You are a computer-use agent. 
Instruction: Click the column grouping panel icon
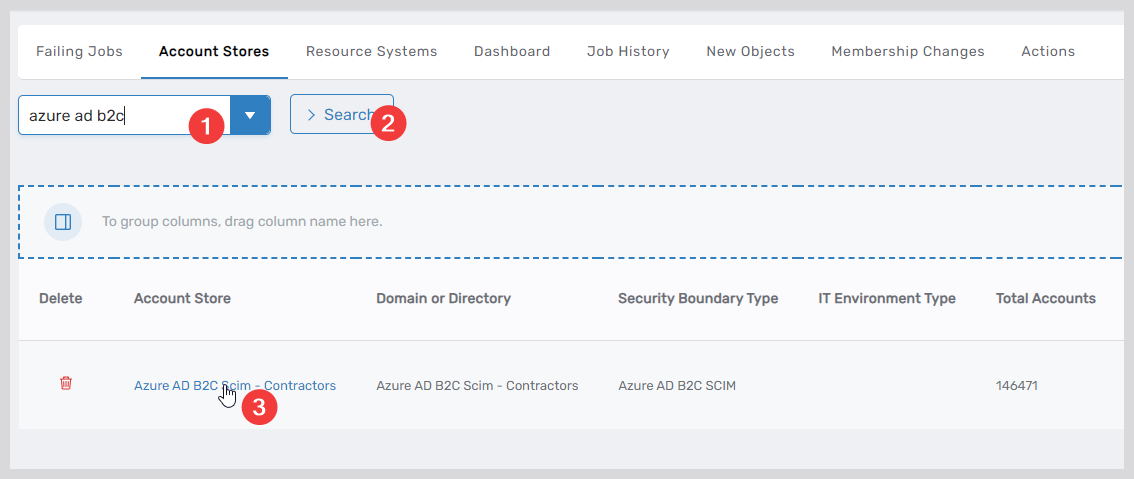click(63, 221)
